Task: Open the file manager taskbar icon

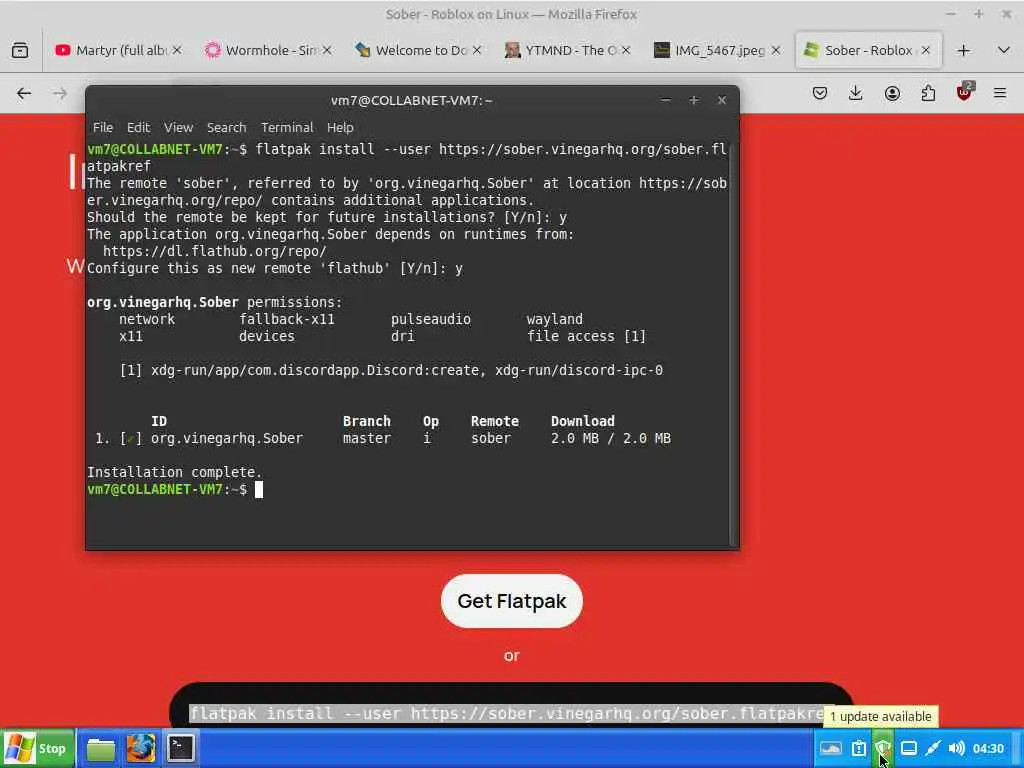Action: (101, 748)
